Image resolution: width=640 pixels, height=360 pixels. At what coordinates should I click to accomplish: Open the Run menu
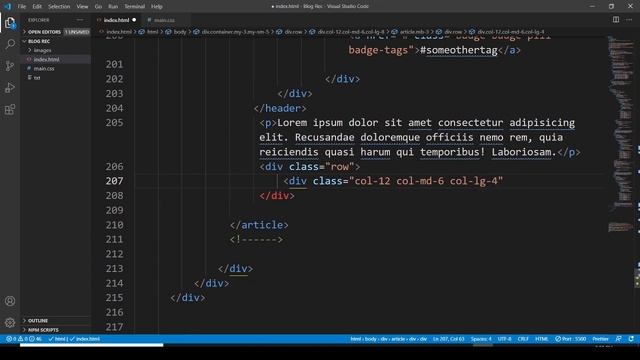[x=113, y=7]
